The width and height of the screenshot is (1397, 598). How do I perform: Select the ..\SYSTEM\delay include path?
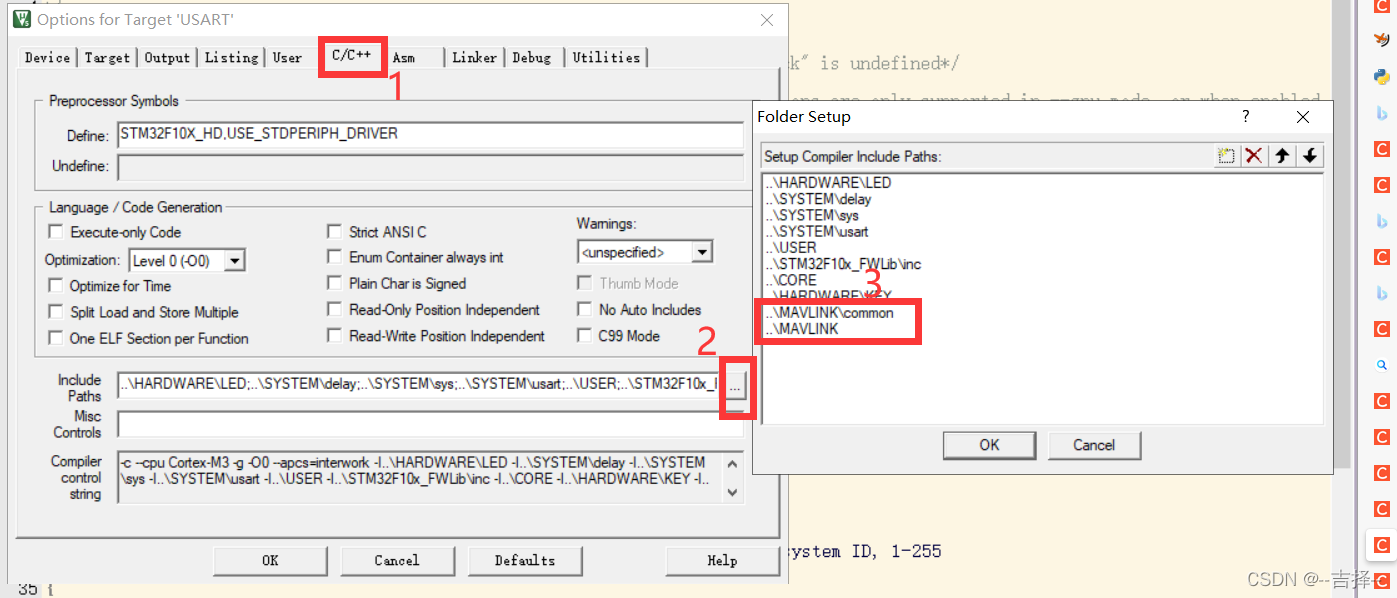pos(818,199)
